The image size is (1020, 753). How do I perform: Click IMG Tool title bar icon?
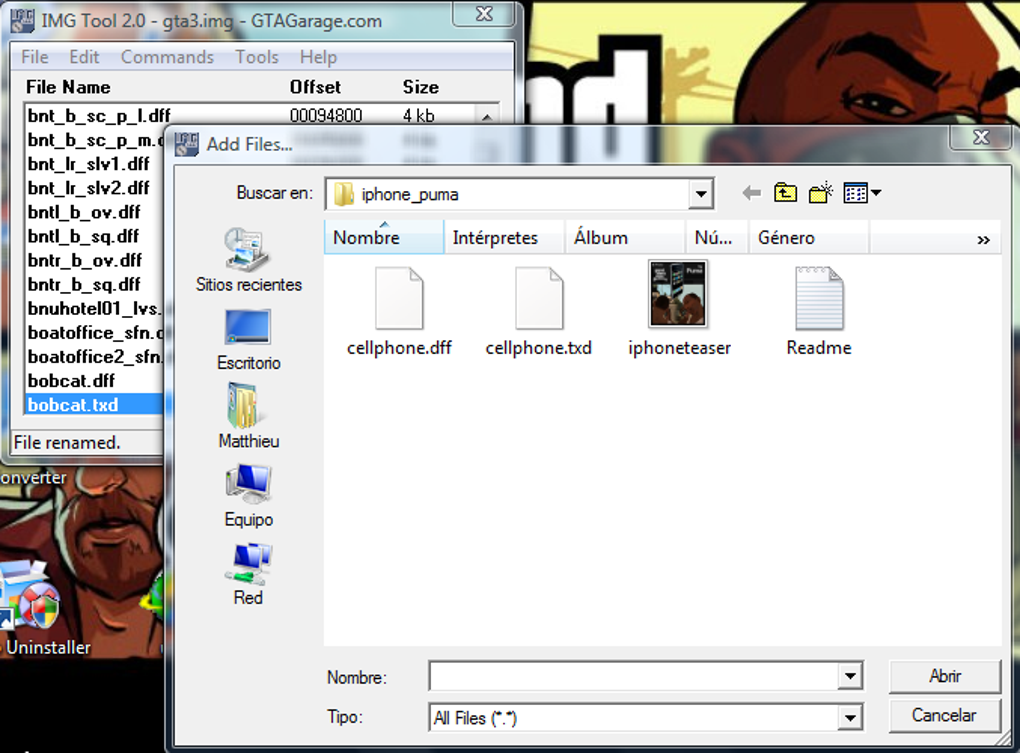[22, 20]
